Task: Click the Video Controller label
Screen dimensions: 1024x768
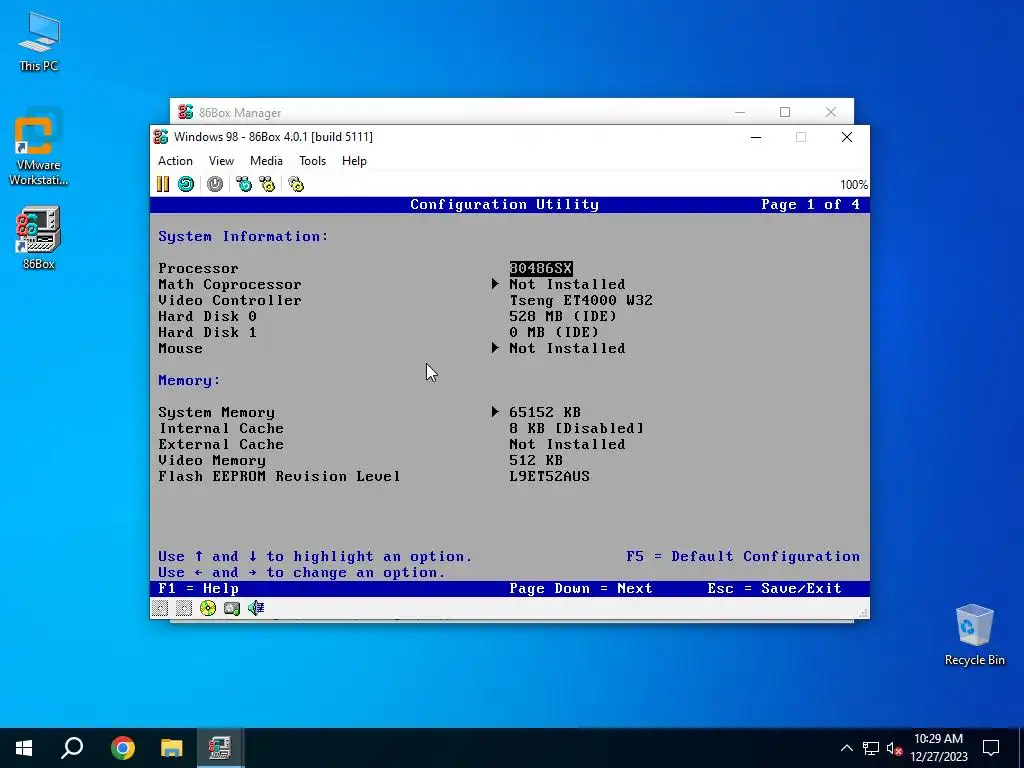Action: point(230,300)
